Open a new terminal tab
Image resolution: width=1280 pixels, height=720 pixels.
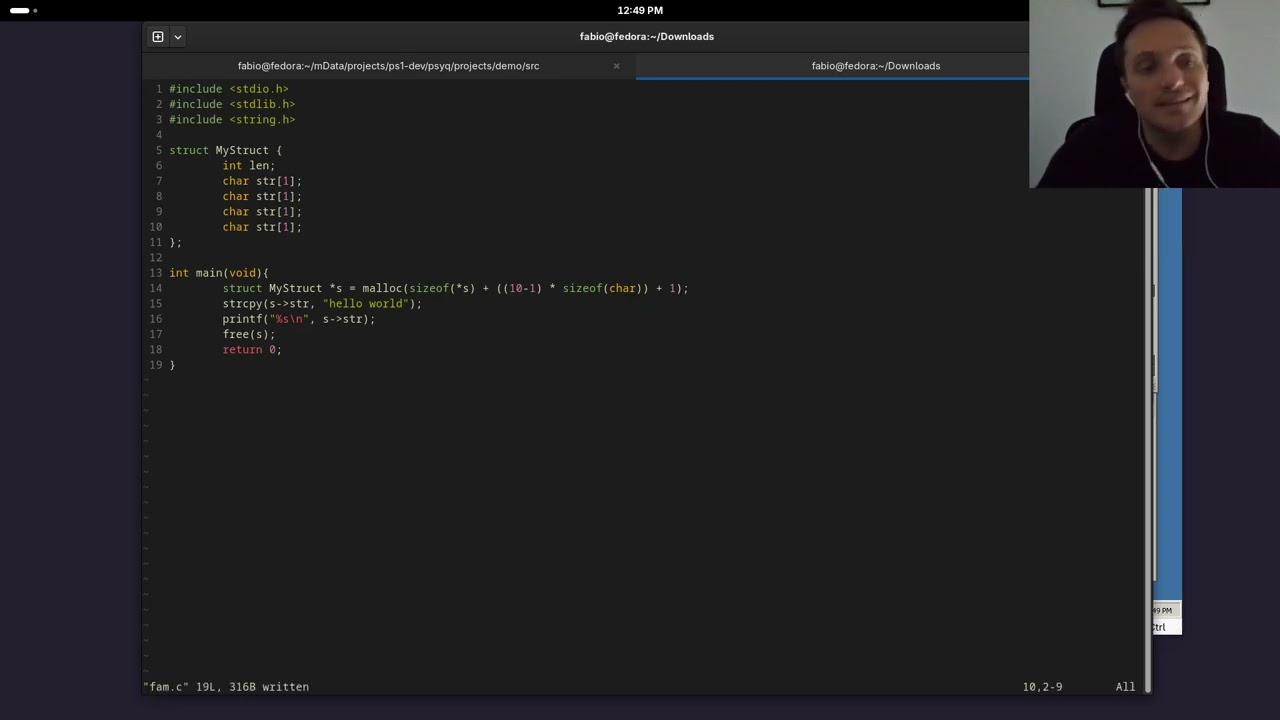(x=158, y=37)
